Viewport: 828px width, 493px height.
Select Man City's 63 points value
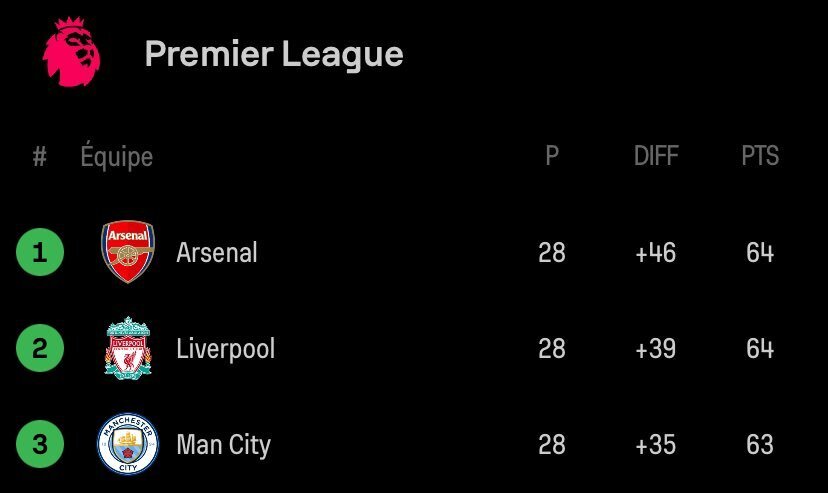click(x=760, y=444)
